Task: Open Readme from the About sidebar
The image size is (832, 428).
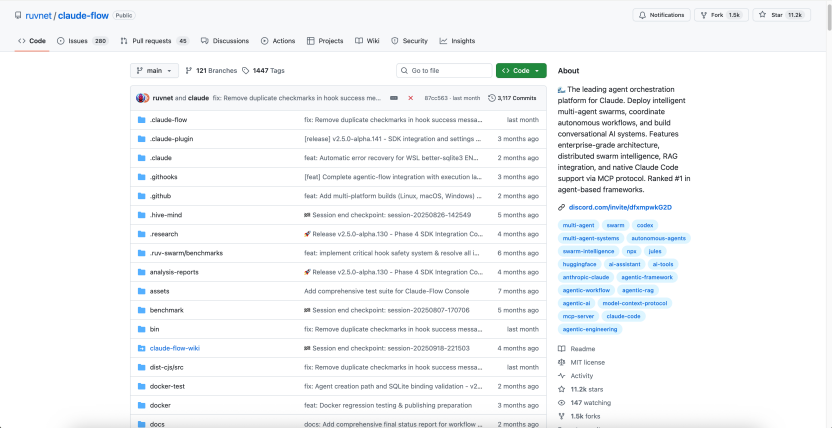Action: click(582, 349)
